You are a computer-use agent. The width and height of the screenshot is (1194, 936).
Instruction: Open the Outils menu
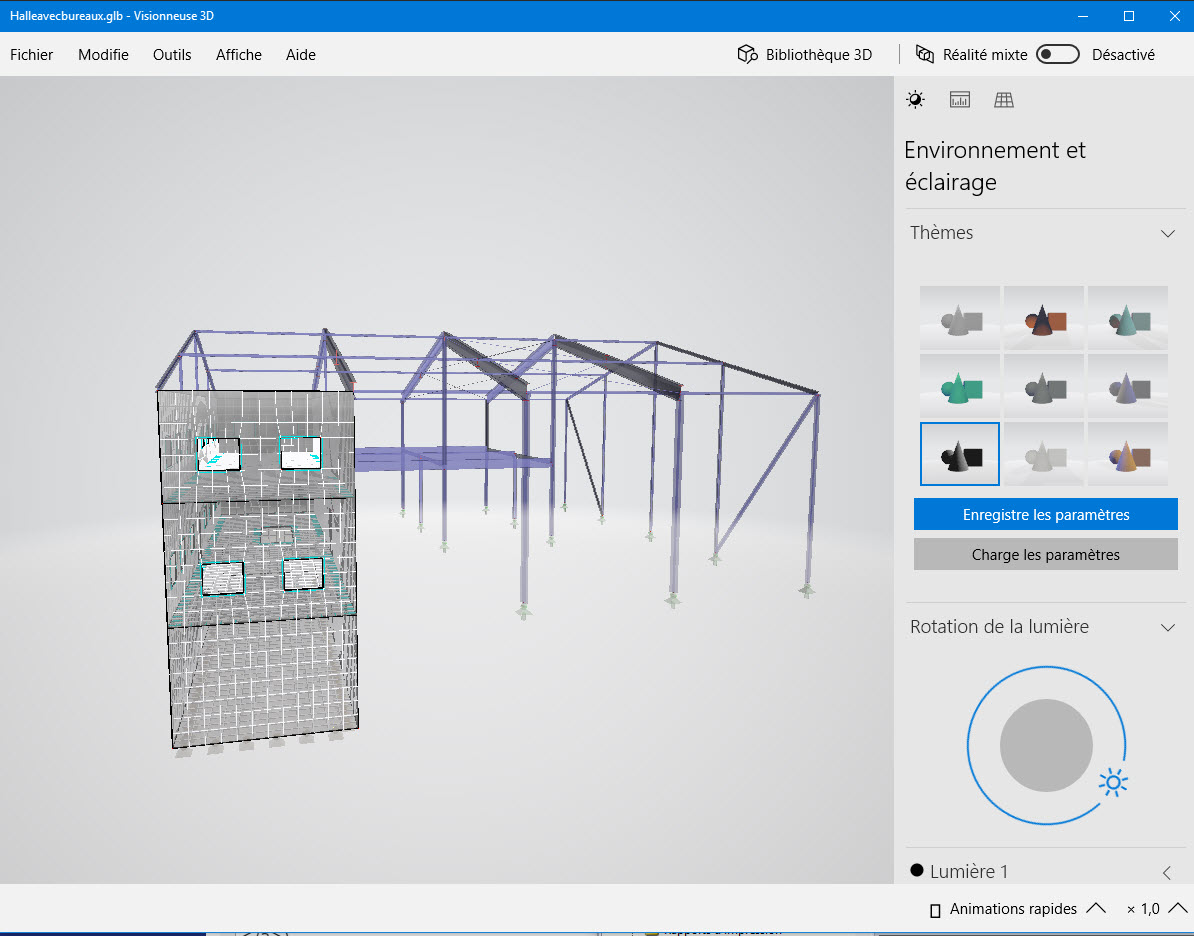point(172,55)
